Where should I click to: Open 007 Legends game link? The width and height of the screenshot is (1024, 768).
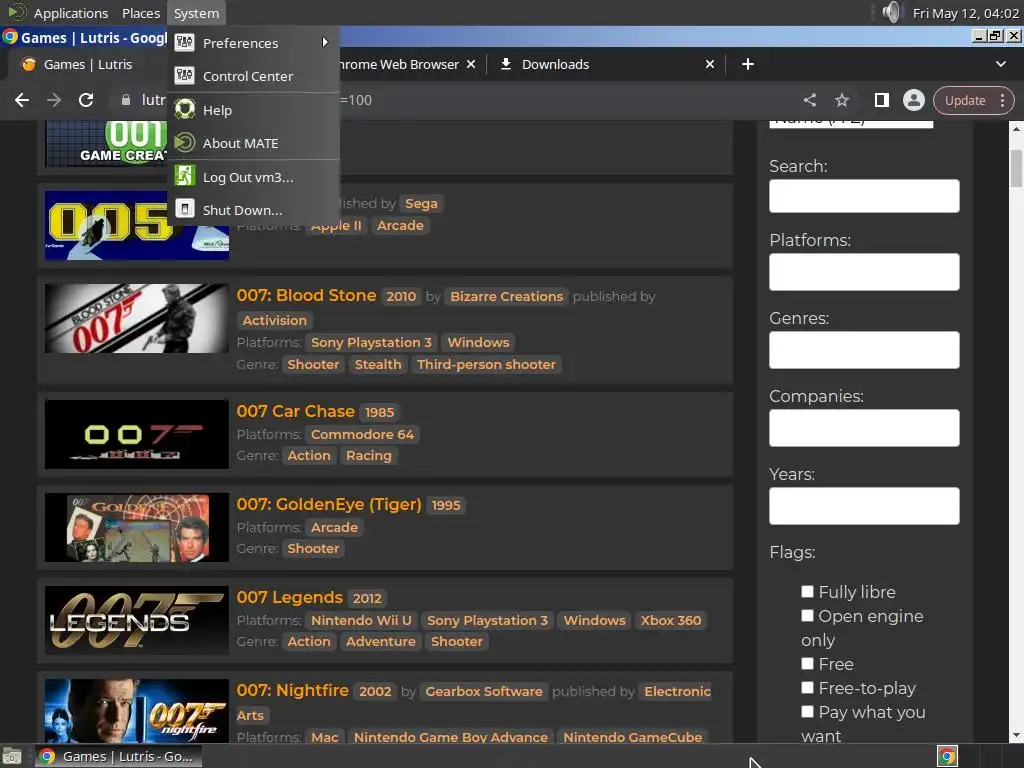(x=289, y=598)
